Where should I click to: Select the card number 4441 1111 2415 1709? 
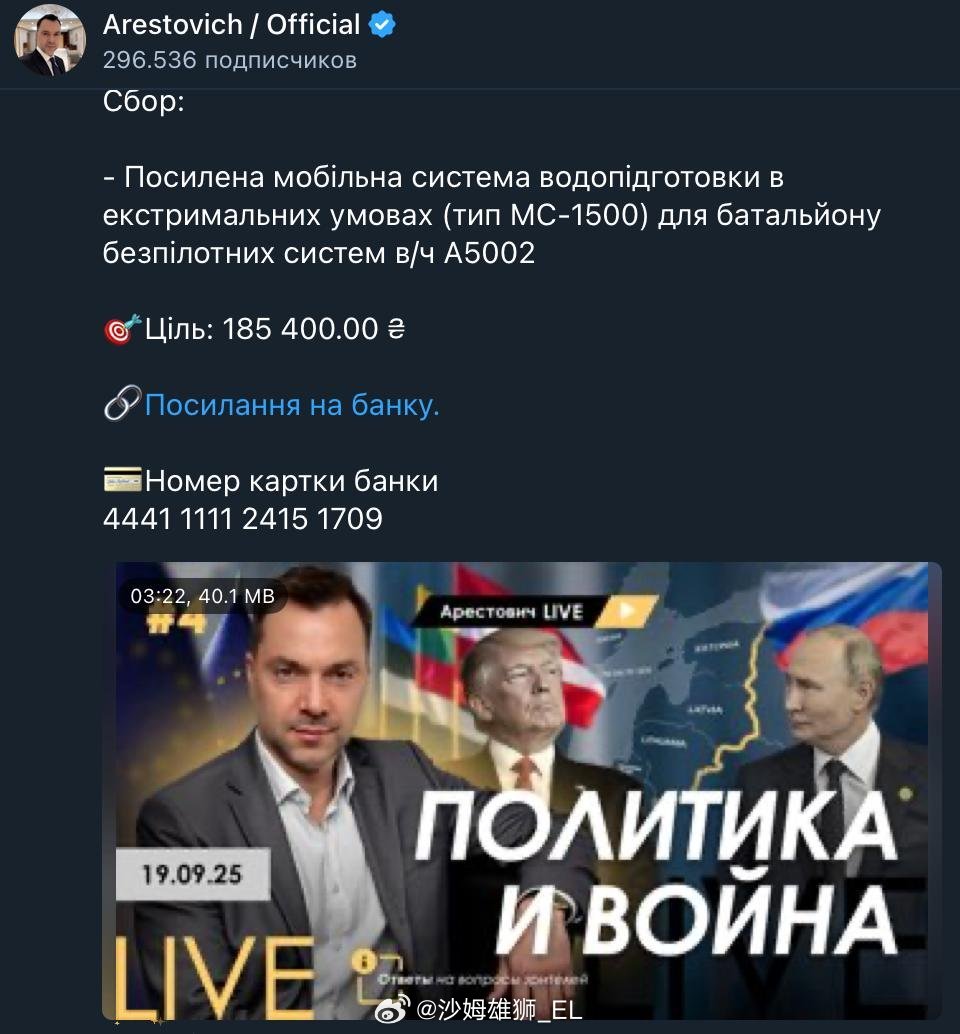[x=243, y=518]
